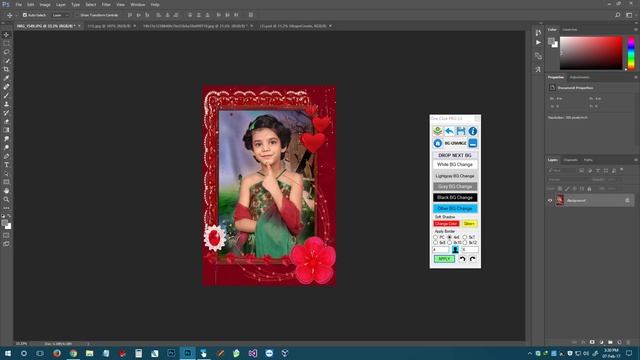This screenshot has height=360, width=640.
Task: Click the Black BG Change button
Action: (x=455, y=198)
